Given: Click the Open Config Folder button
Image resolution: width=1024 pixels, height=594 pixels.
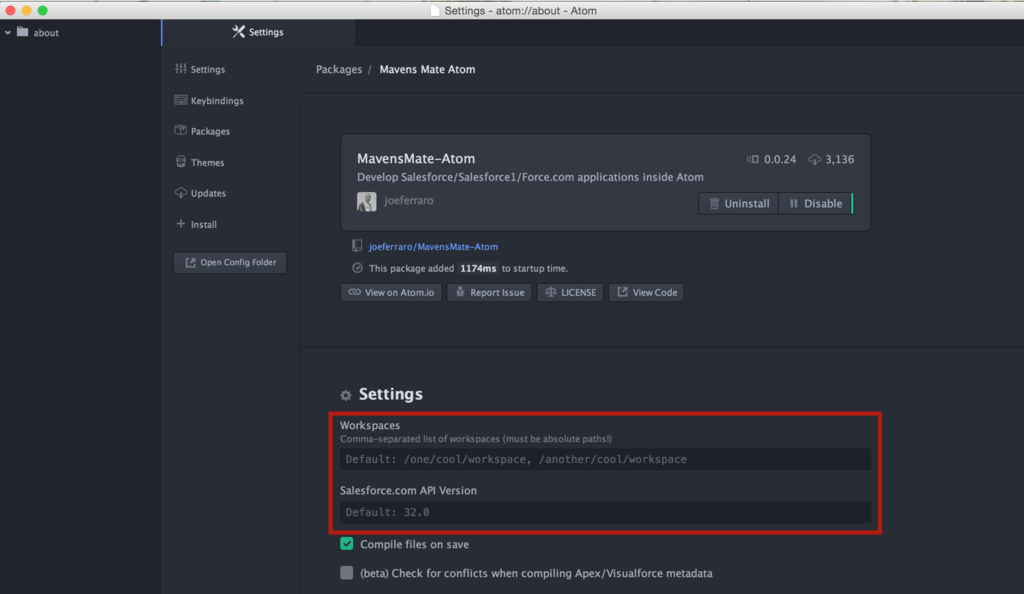Looking at the screenshot, I should pyautogui.click(x=230, y=262).
